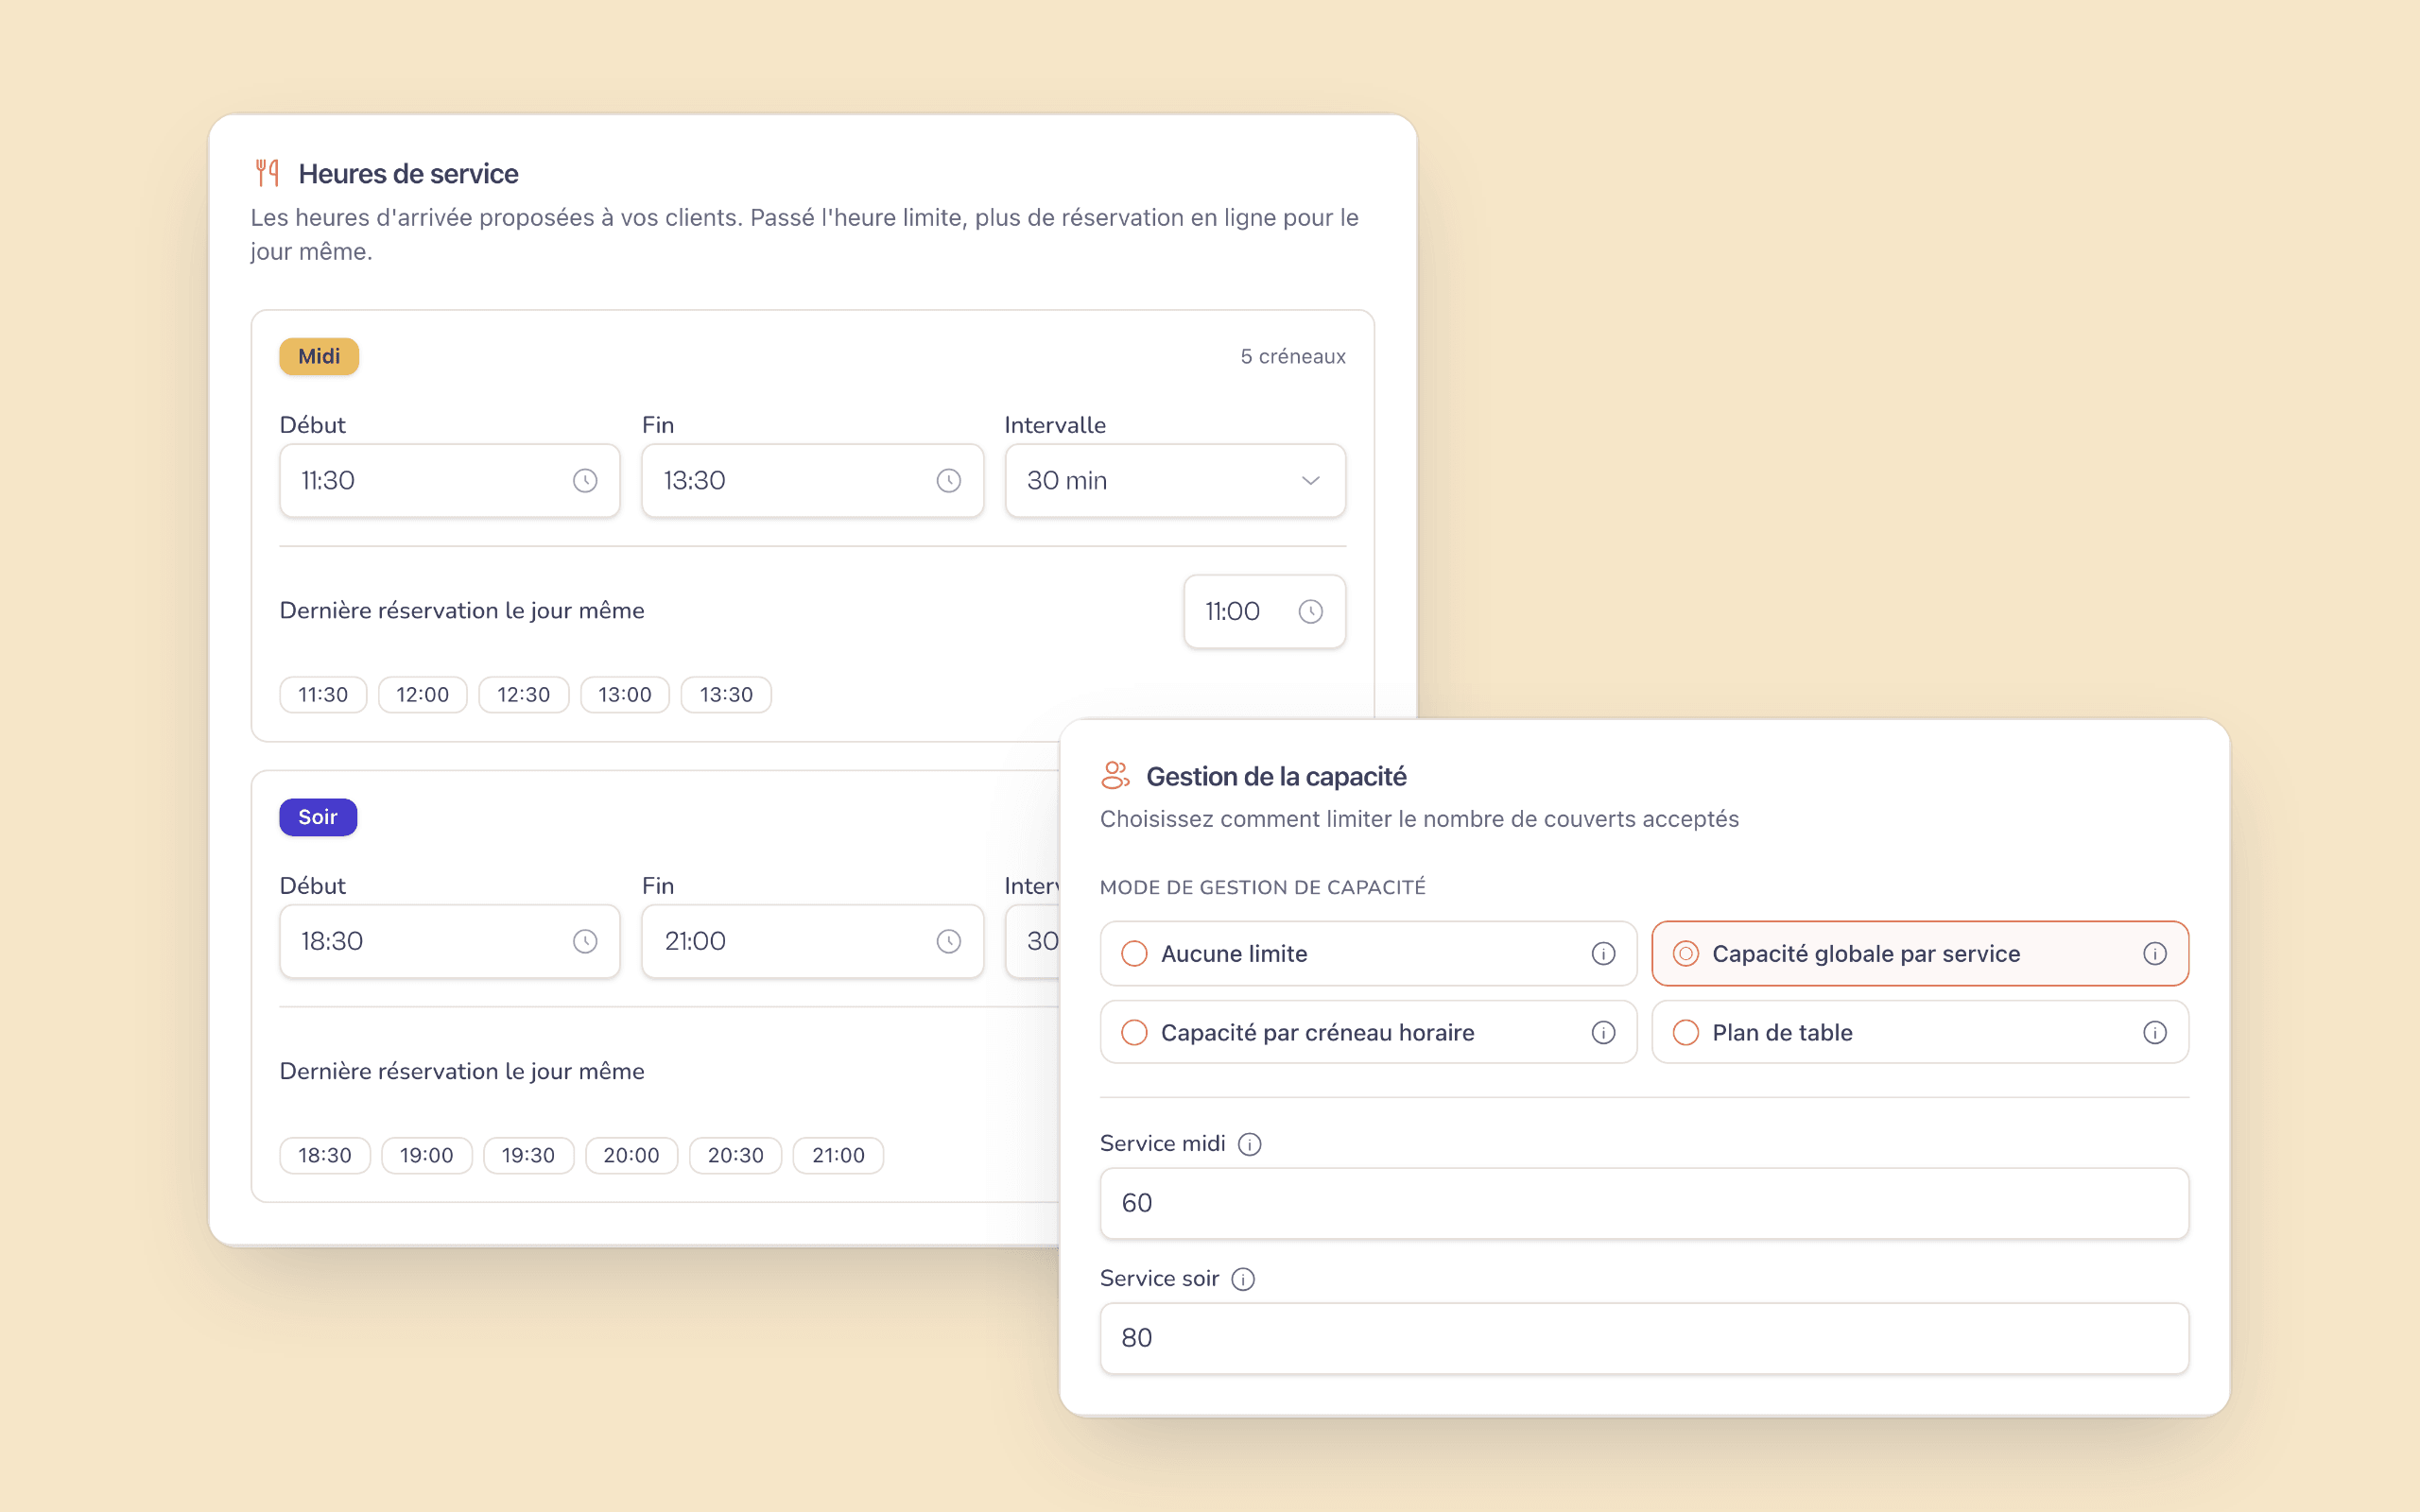Select Capacité globale par service radio option
The image size is (2420, 1512).
(x=1685, y=954)
